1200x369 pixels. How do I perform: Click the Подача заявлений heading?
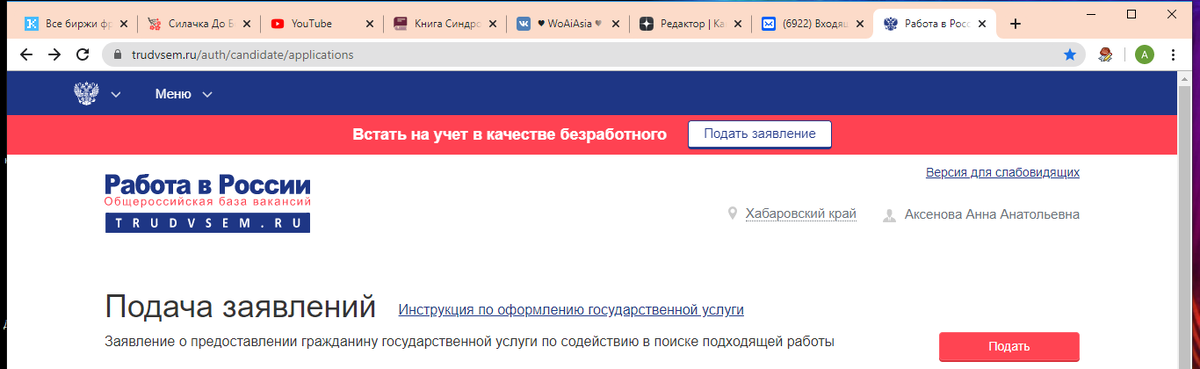(240, 306)
